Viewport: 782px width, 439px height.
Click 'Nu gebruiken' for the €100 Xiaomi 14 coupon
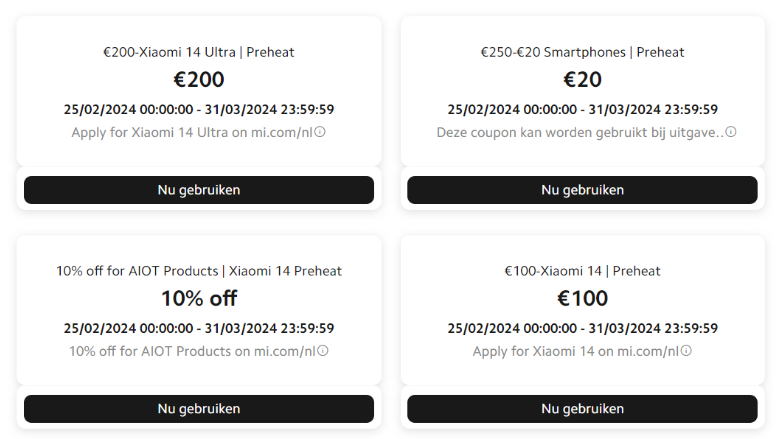click(582, 408)
